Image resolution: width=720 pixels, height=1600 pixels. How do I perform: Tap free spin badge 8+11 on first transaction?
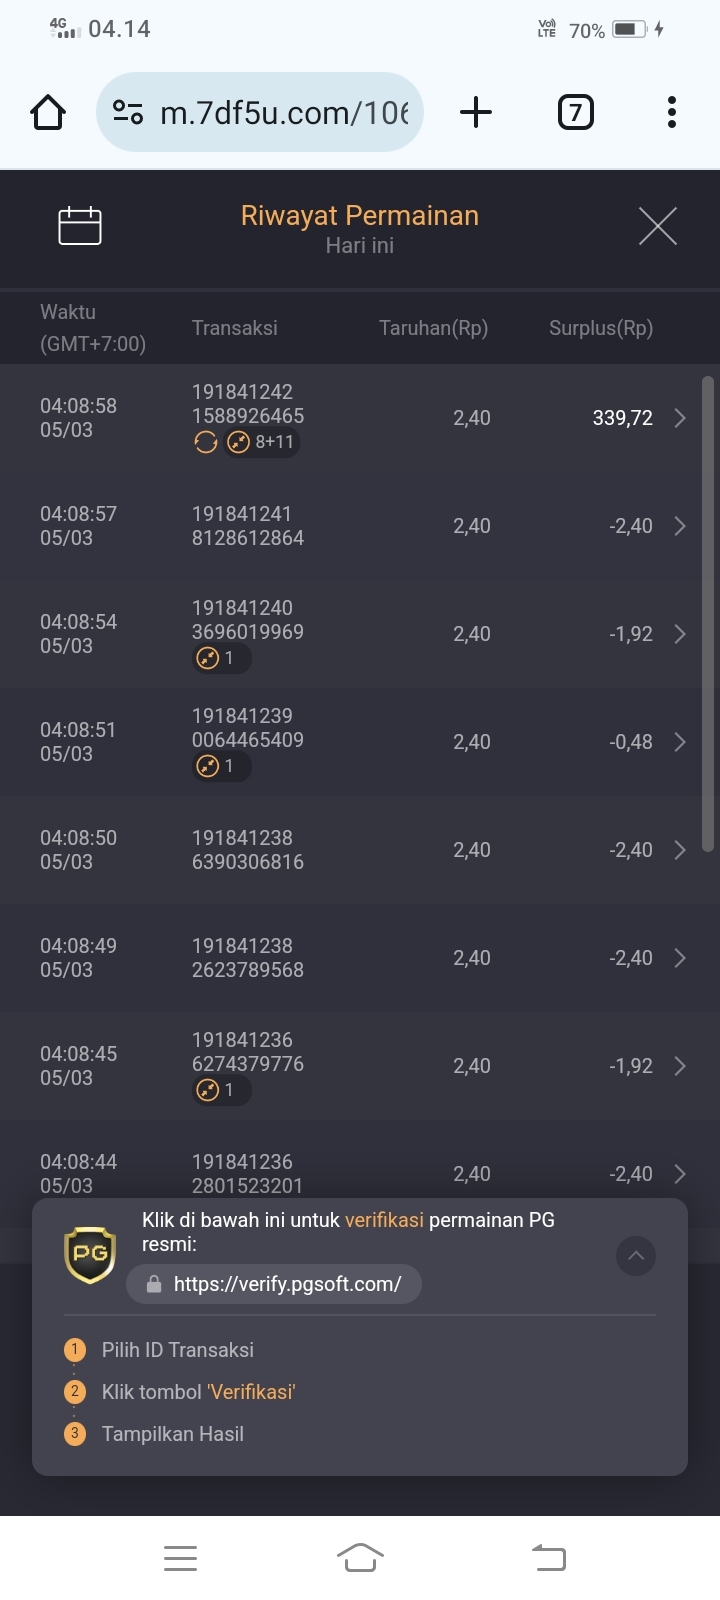[x=261, y=442]
